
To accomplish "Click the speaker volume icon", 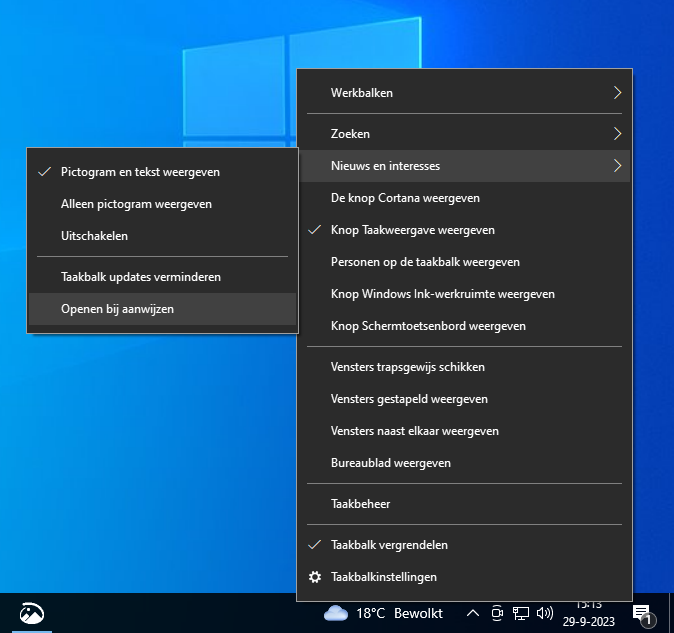I will click(x=545, y=613).
